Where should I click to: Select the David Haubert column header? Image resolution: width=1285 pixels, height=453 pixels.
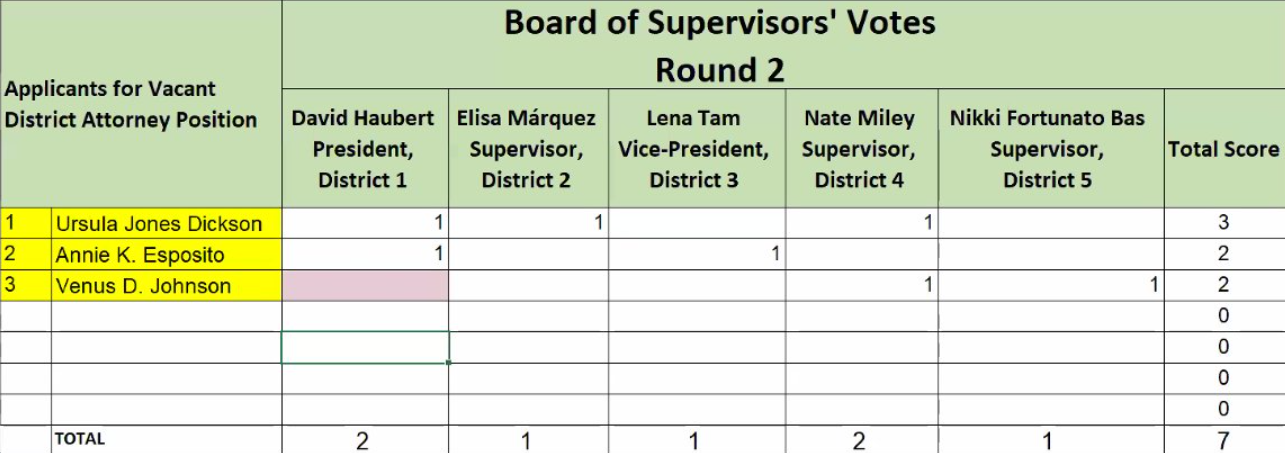[x=363, y=149]
